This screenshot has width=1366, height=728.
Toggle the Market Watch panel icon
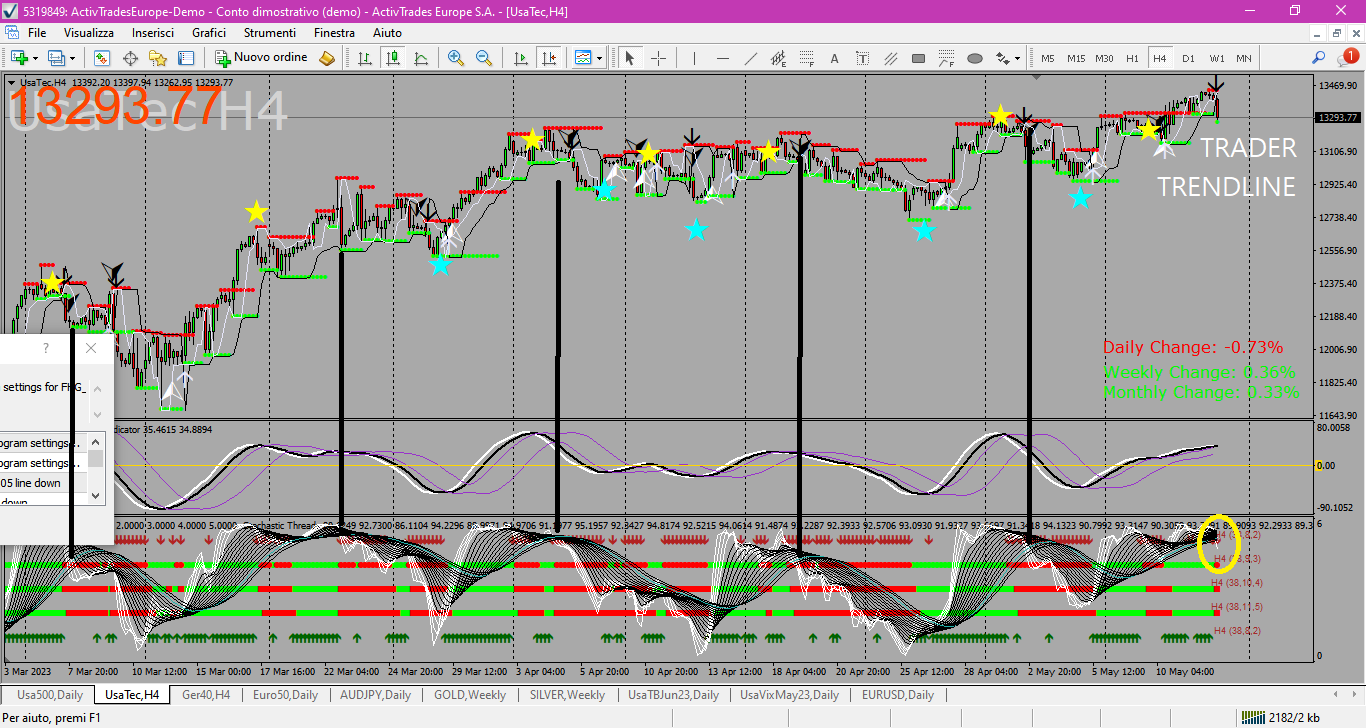[102, 58]
